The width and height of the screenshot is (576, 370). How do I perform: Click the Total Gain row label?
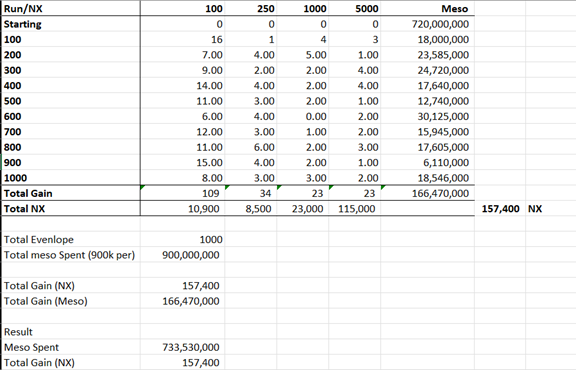(x=71, y=193)
